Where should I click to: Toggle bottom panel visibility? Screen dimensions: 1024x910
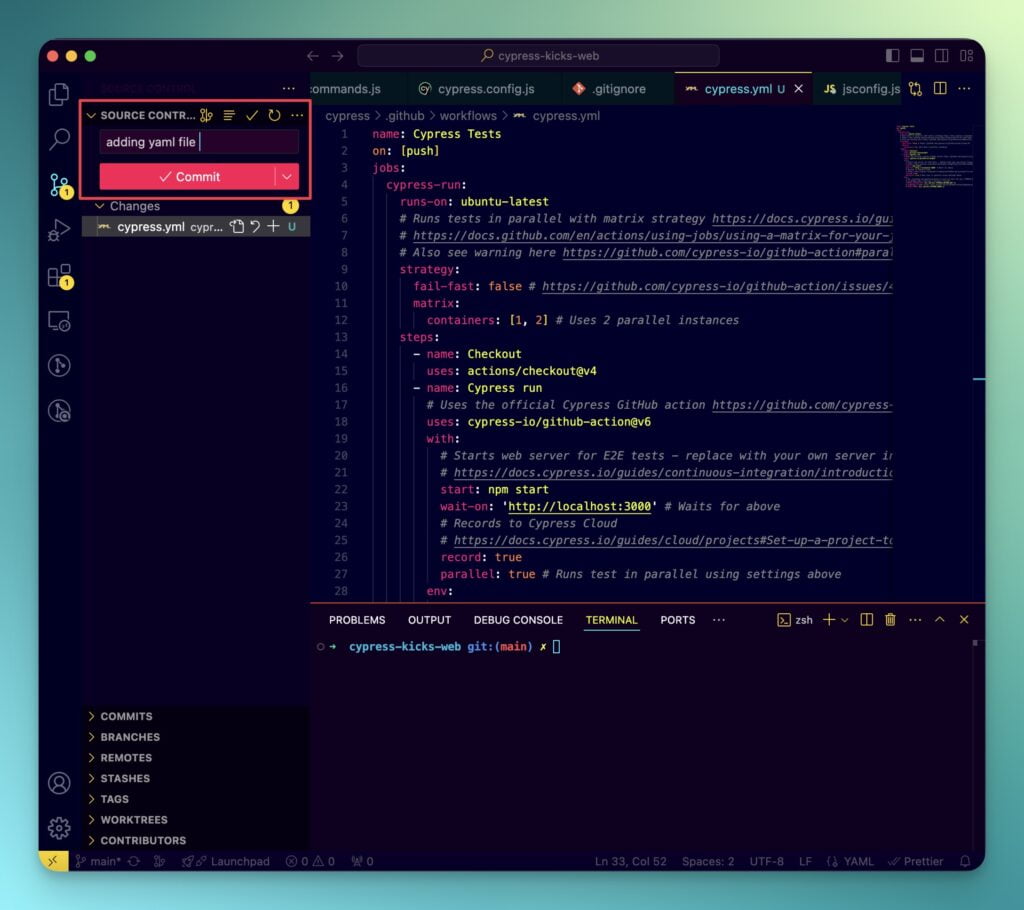click(917, 56)
